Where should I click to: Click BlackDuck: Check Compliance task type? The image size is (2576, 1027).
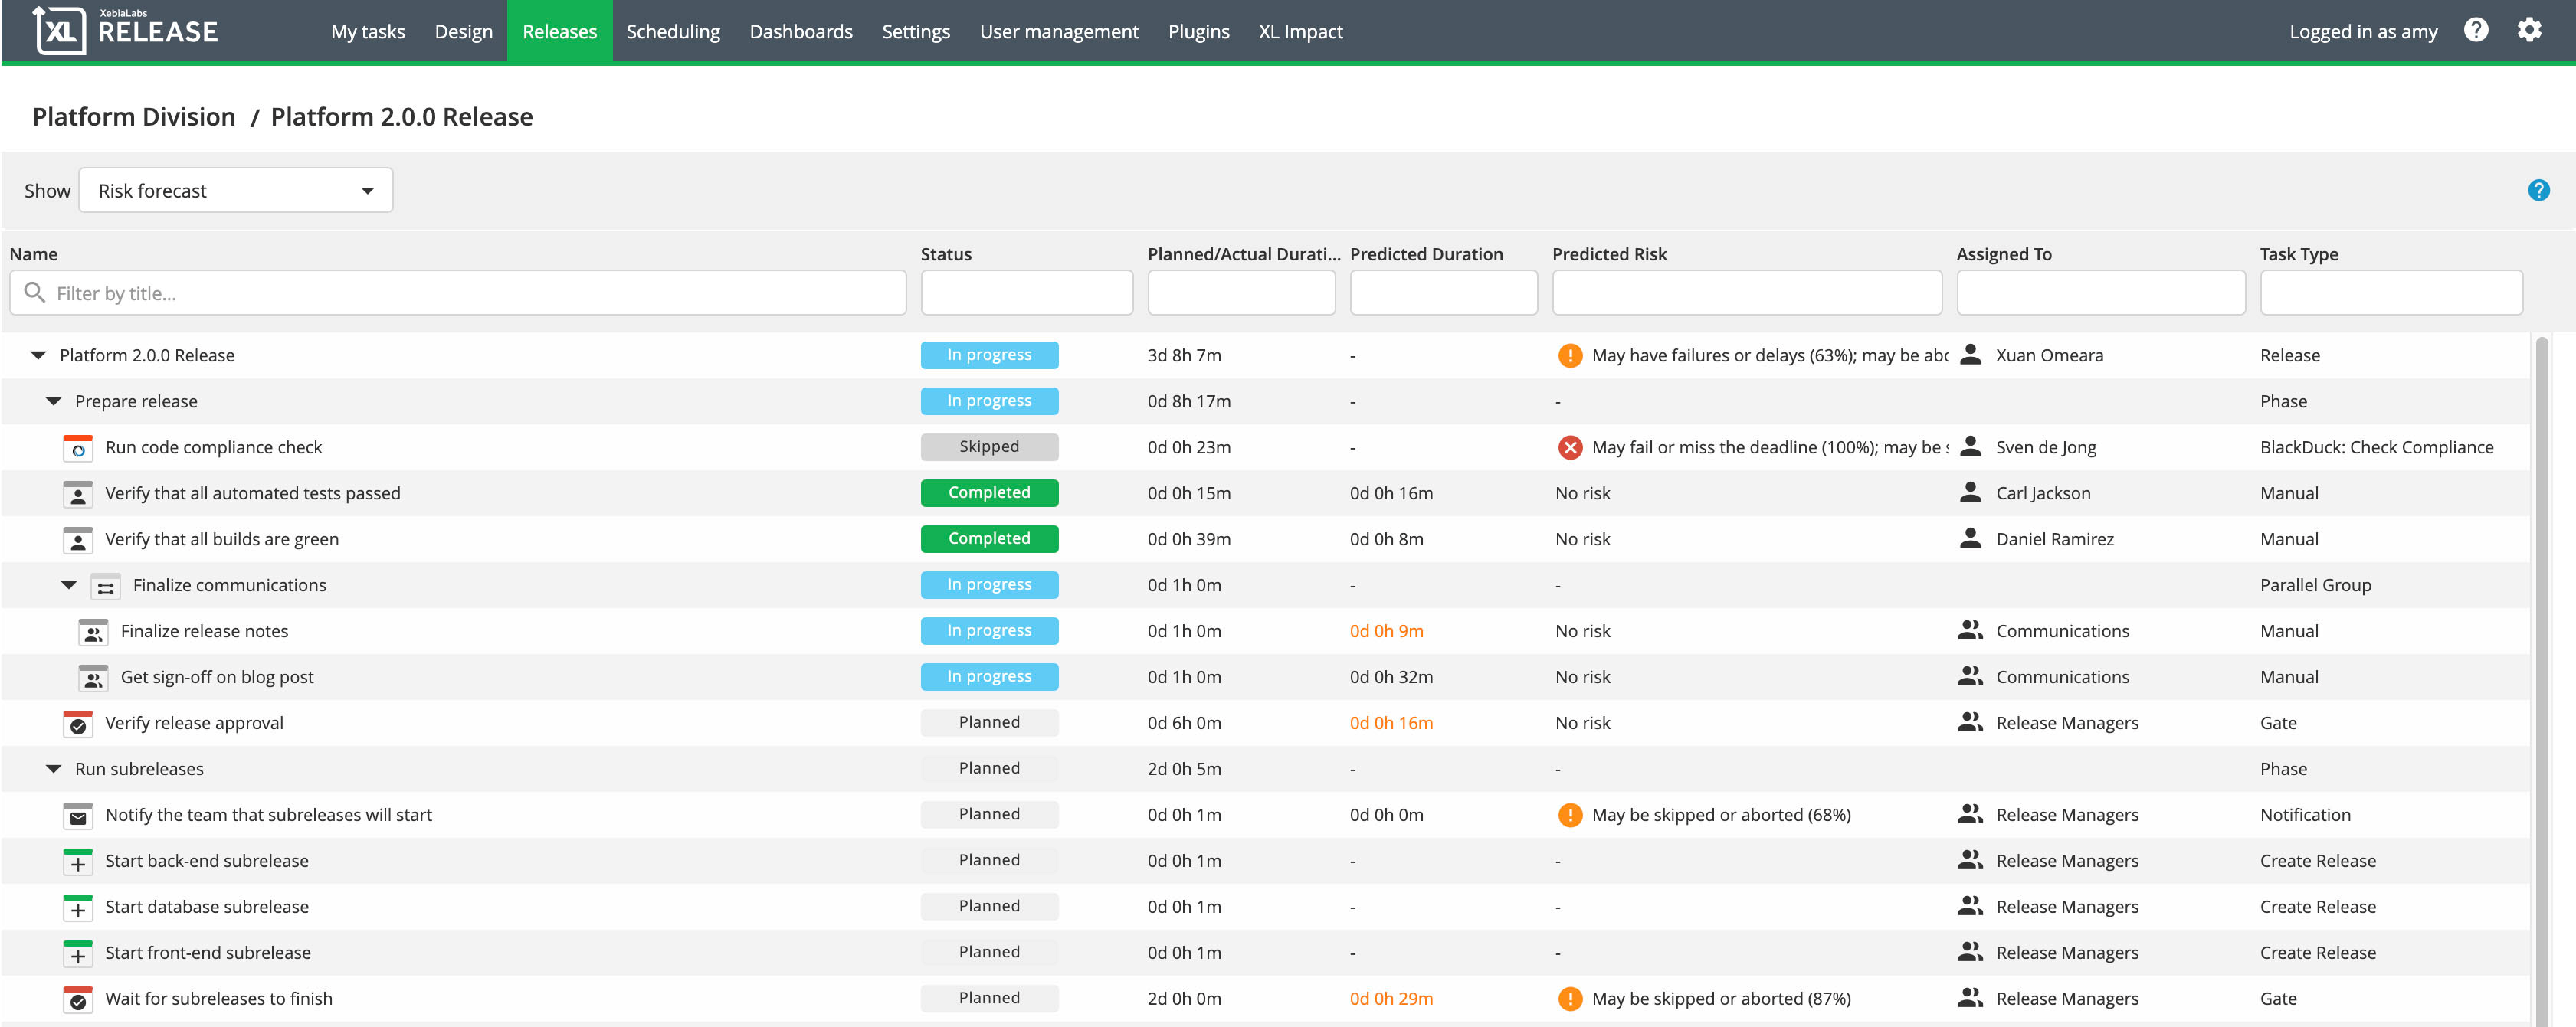pos(2376,447)
